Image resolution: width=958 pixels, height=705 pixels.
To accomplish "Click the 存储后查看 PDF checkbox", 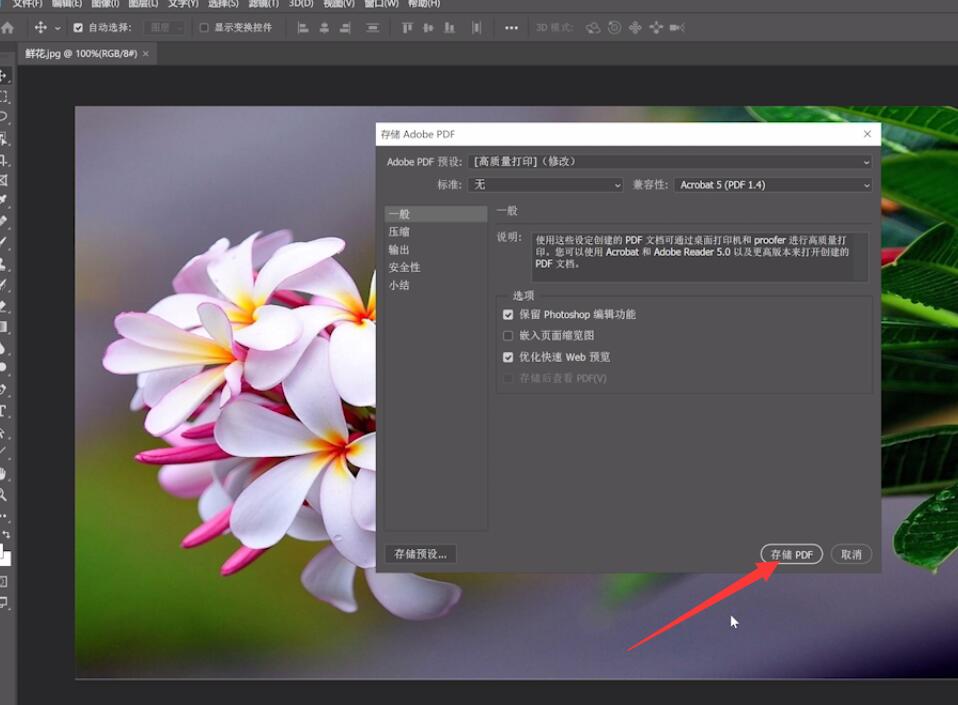I will pos(508,379).
